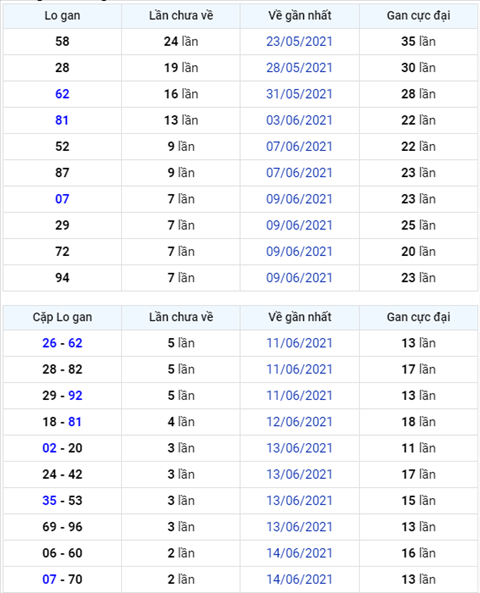This screenshot has width=480, height=593.
Task: Click blue 07 in pair 07 - 70
Action: pos(50,579)
